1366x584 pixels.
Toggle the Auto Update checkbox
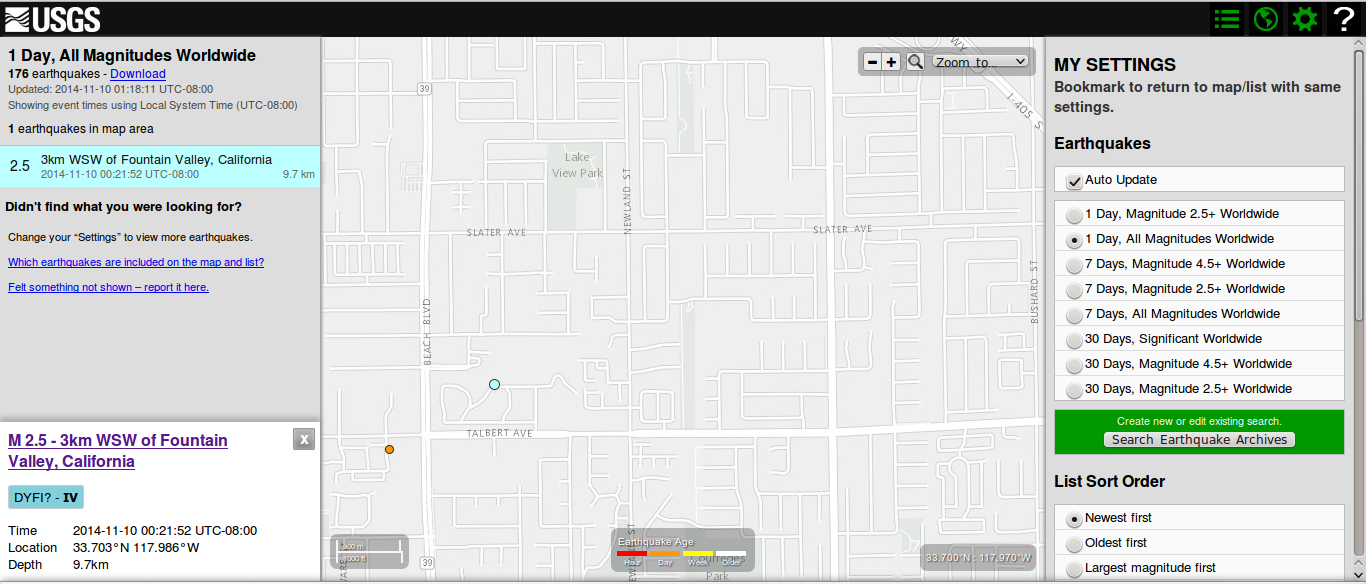(1074, 181)
